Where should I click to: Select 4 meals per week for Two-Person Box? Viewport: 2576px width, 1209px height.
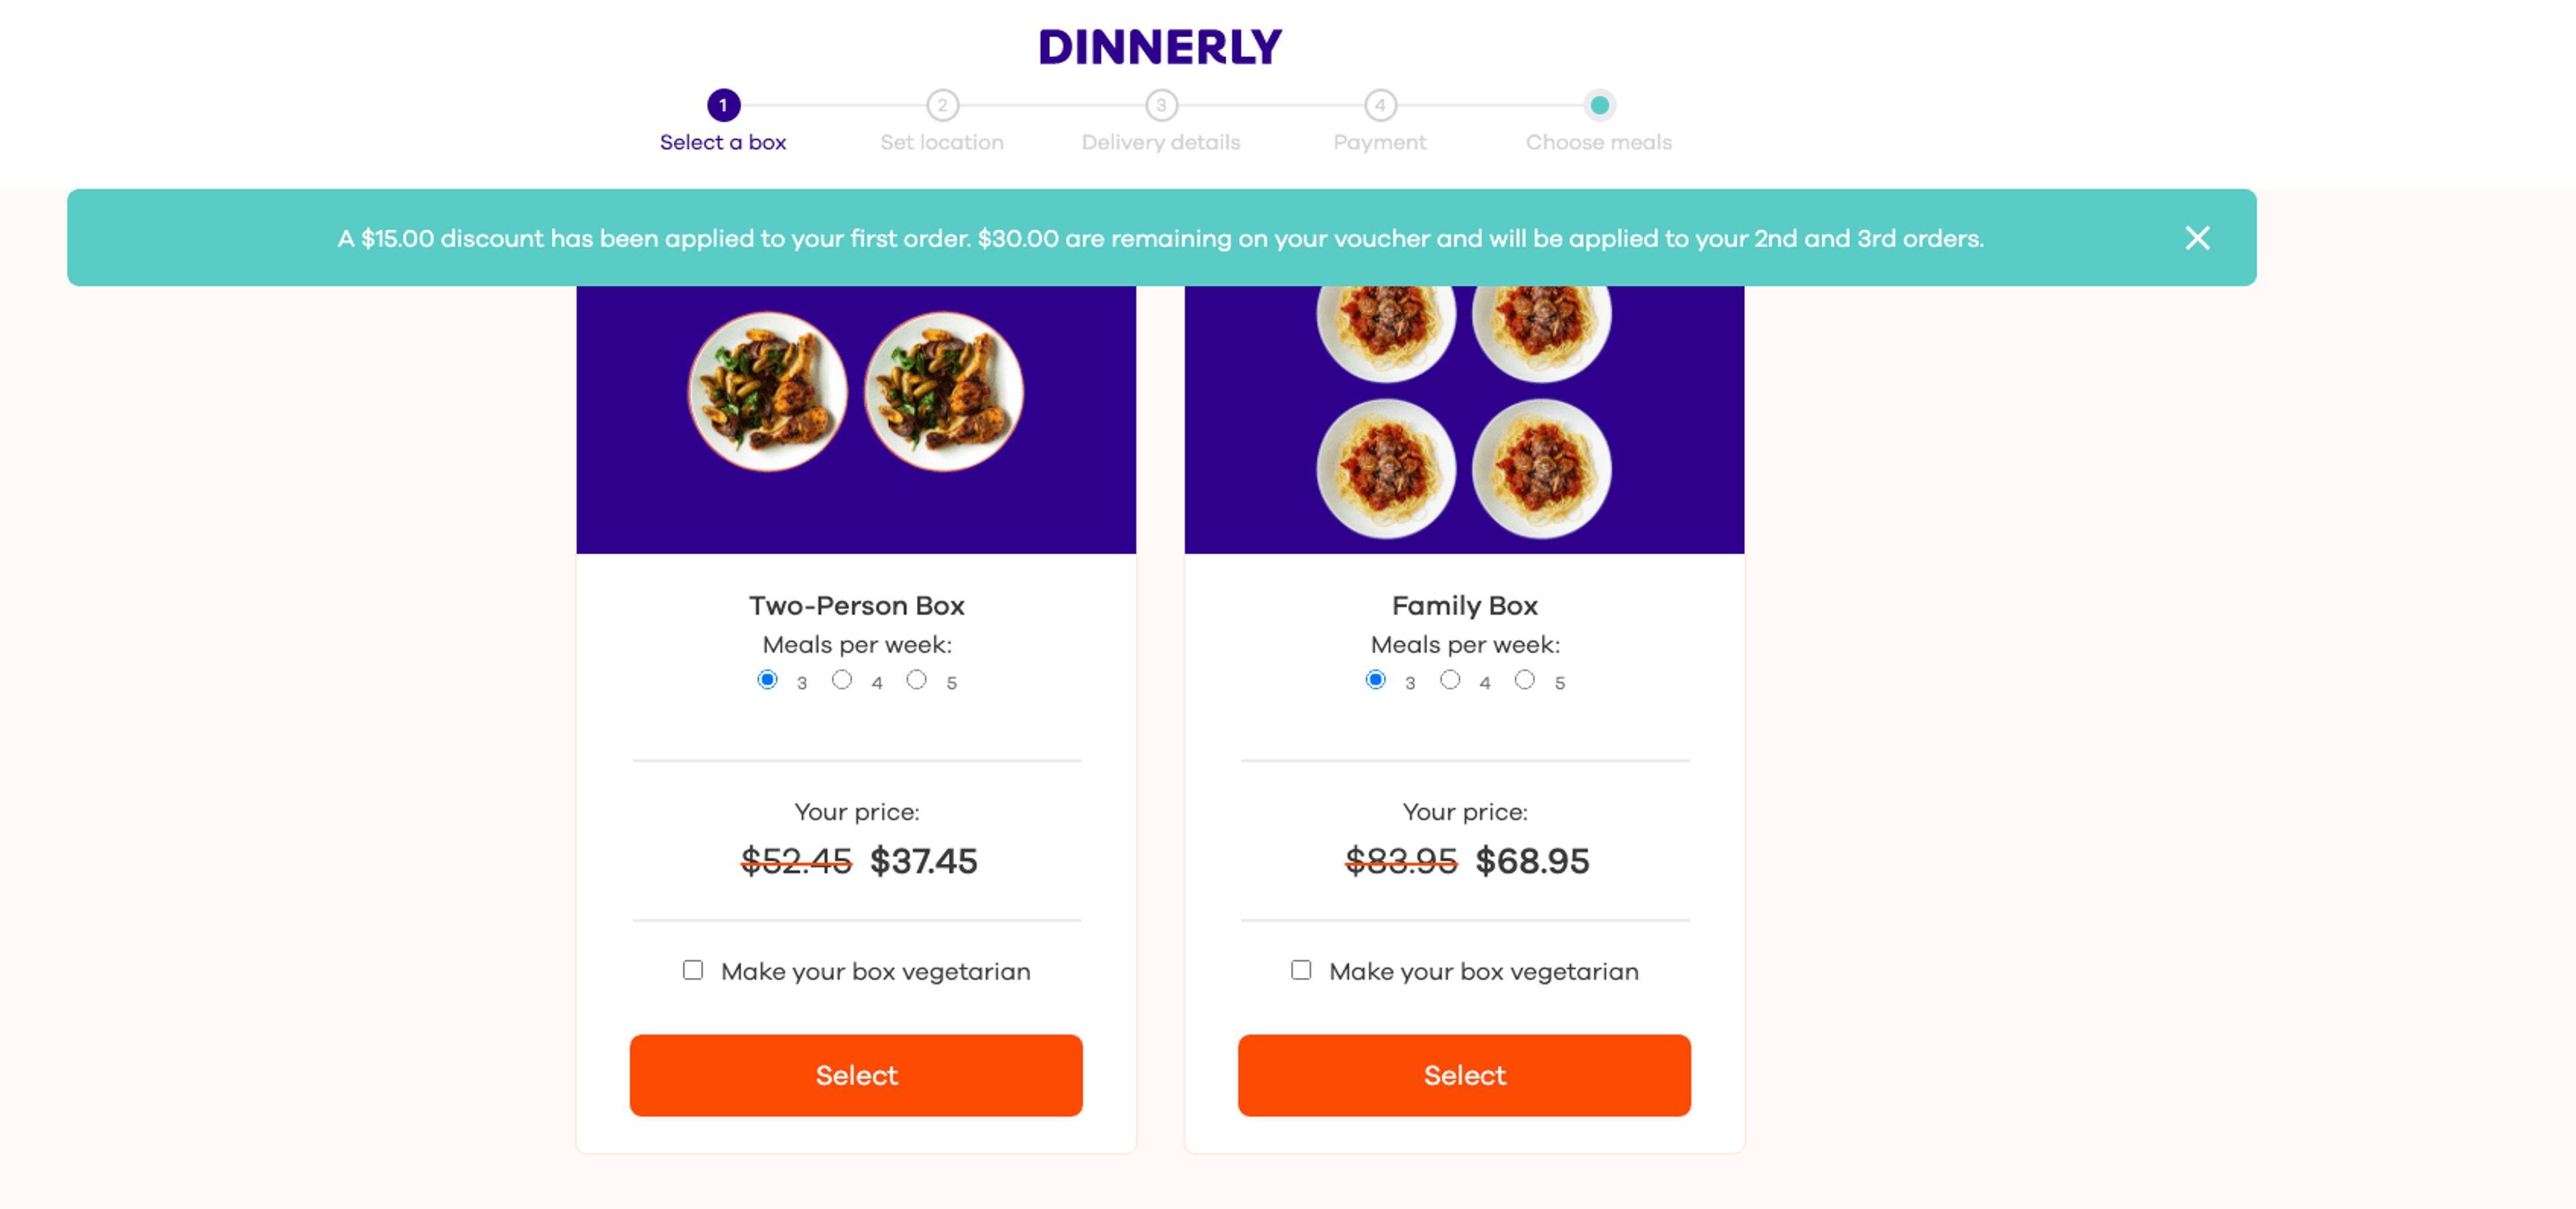[x=842, y=680]
